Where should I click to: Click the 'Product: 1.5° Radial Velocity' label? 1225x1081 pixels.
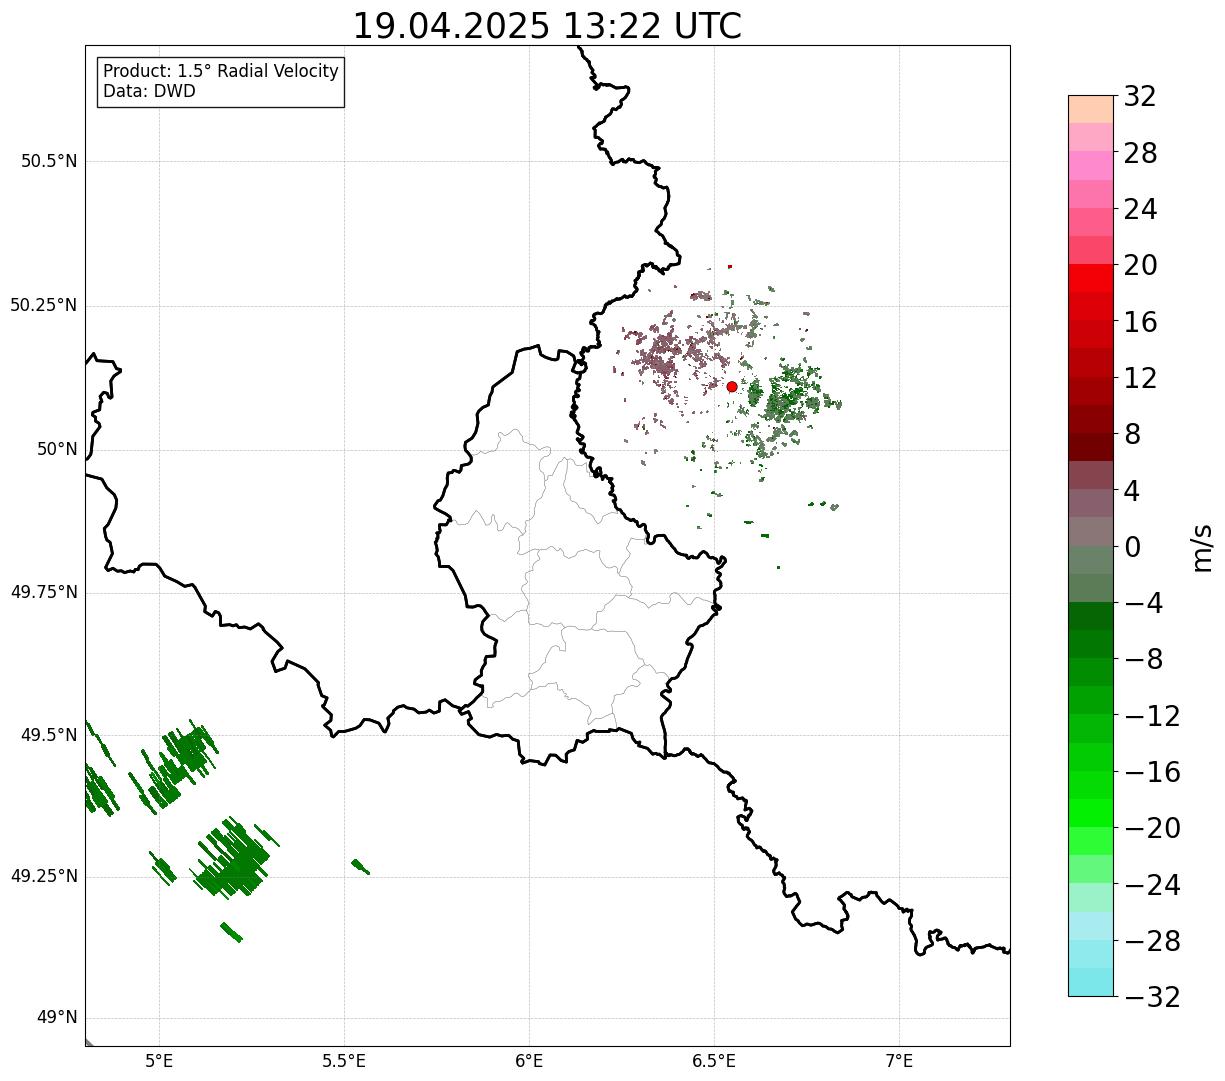(x=221, y=72)
